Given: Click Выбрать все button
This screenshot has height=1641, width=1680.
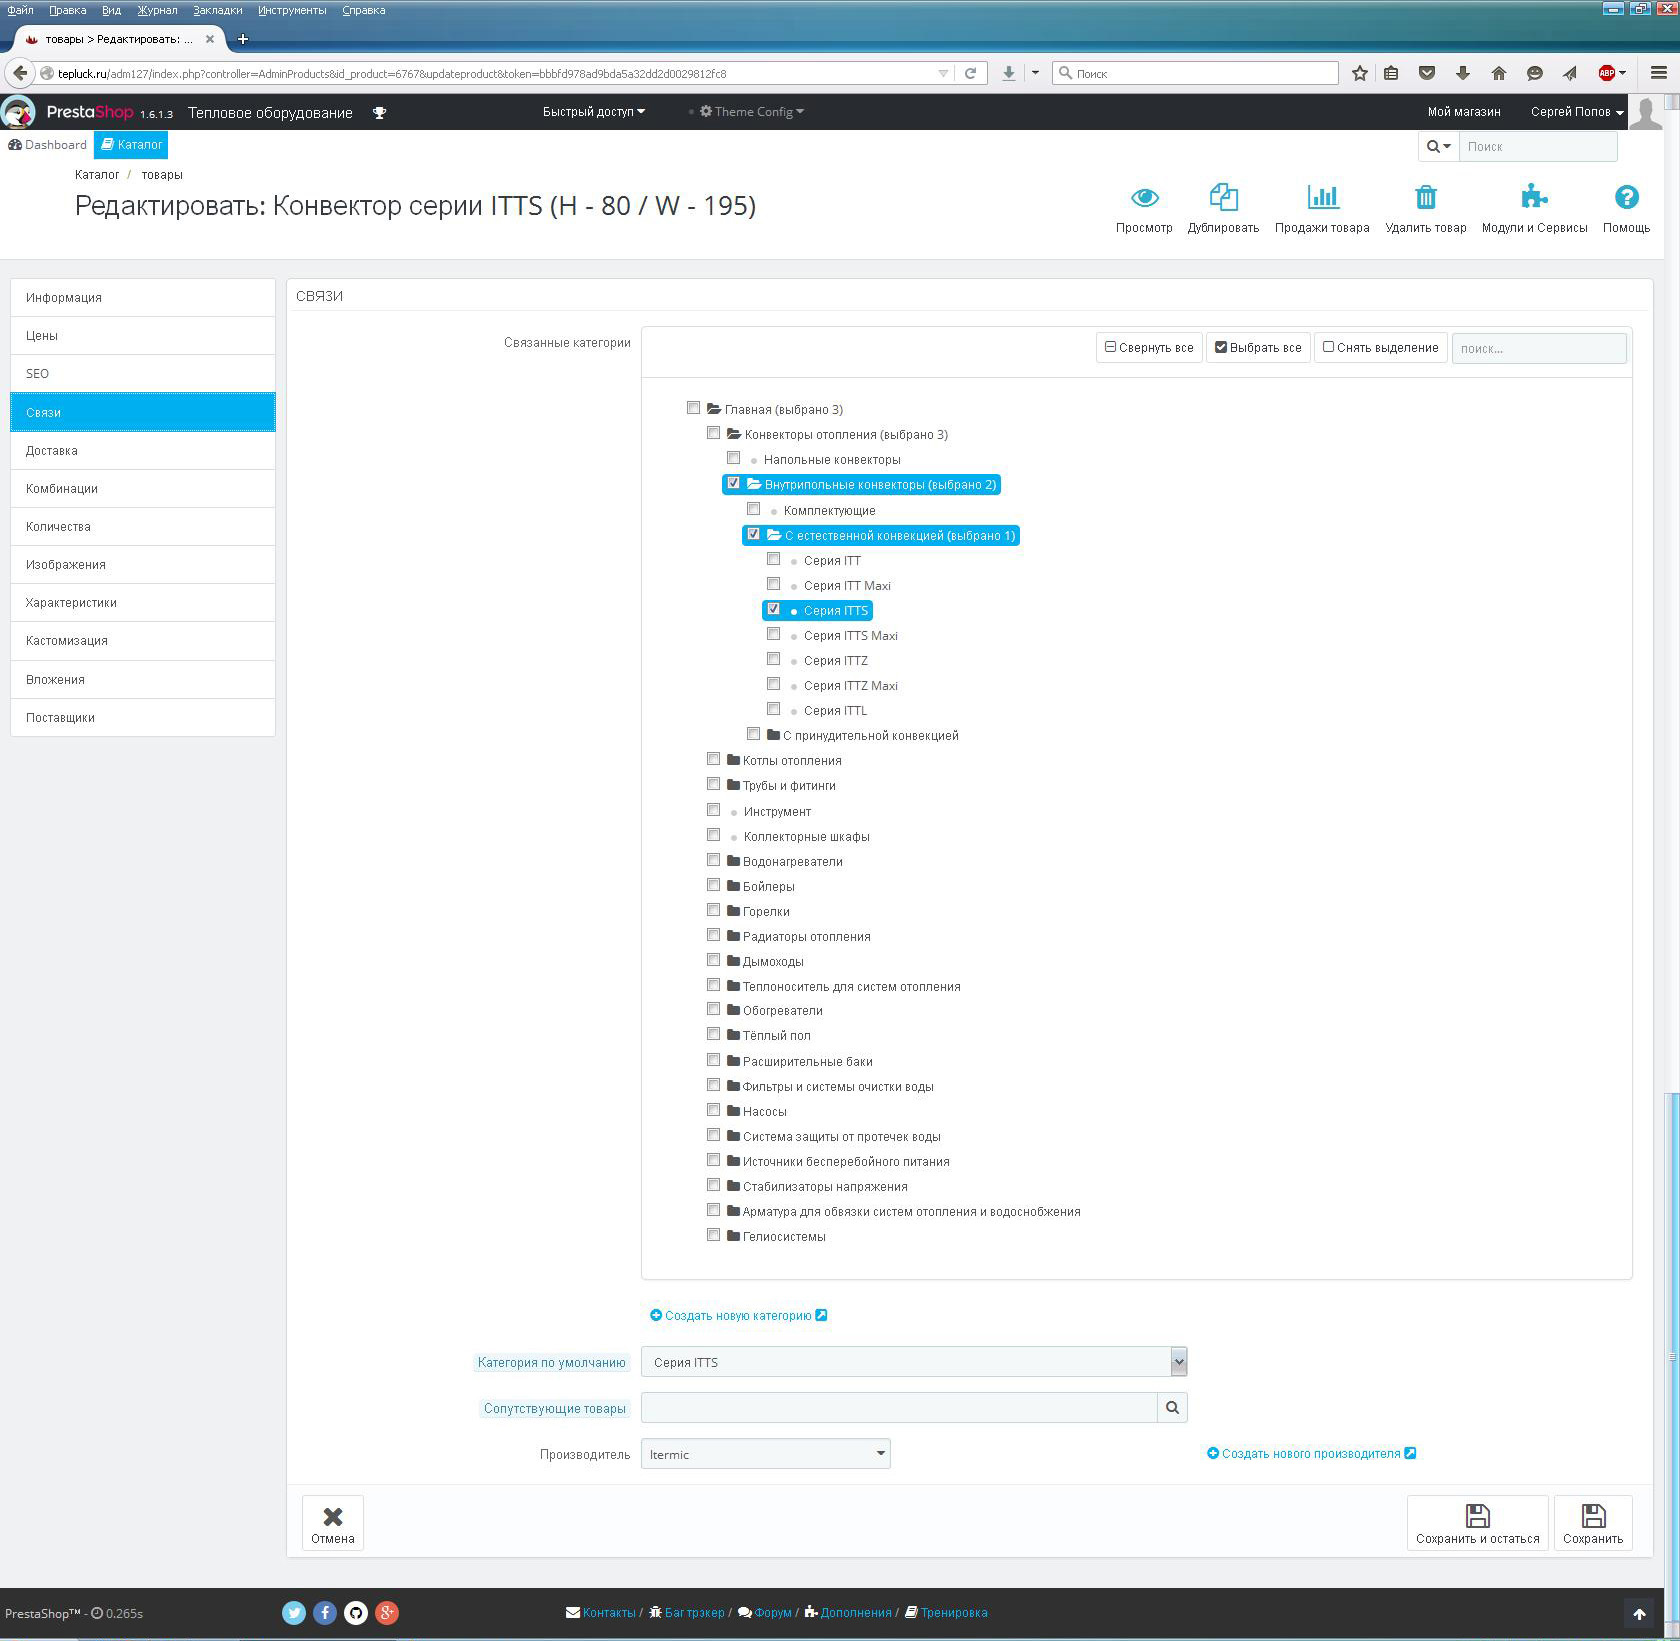Looking at the screenshot, I should (1258, 348).
